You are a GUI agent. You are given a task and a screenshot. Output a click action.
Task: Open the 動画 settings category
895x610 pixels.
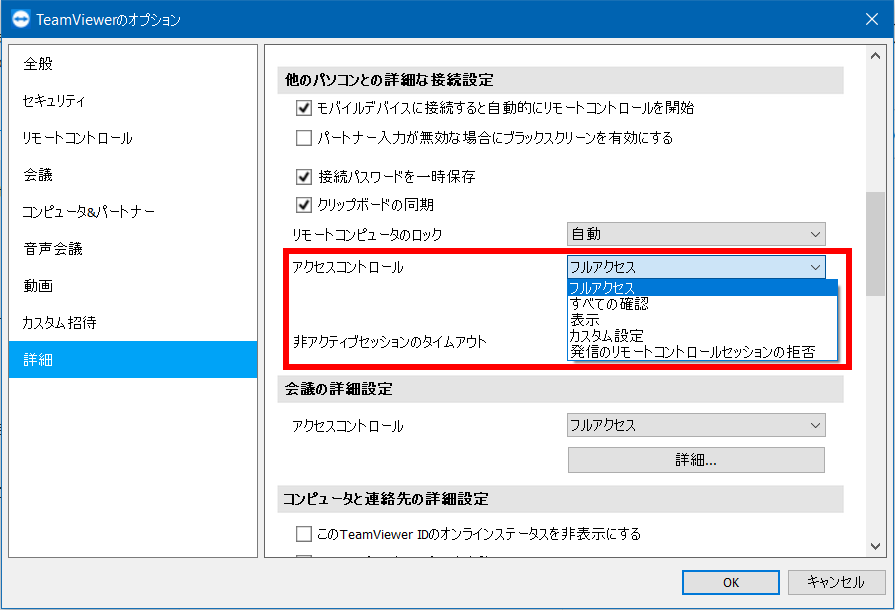(x=133, y=285)
